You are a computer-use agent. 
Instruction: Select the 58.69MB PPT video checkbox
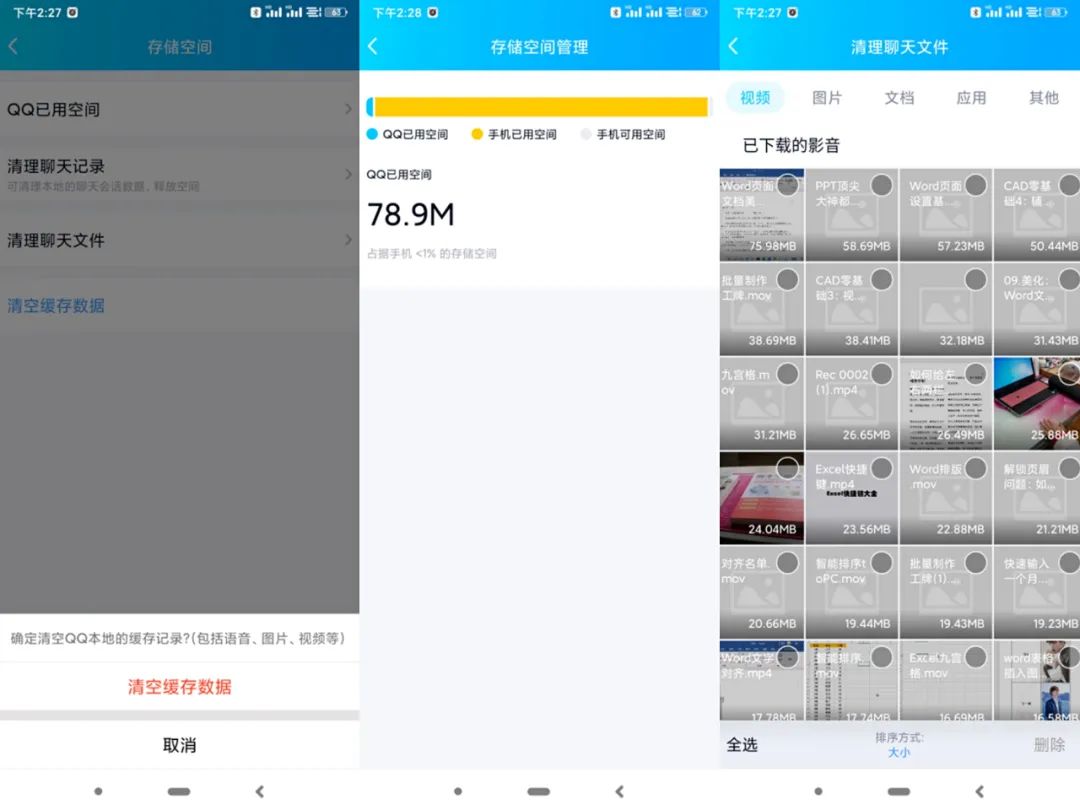click(x=882, y=185)
